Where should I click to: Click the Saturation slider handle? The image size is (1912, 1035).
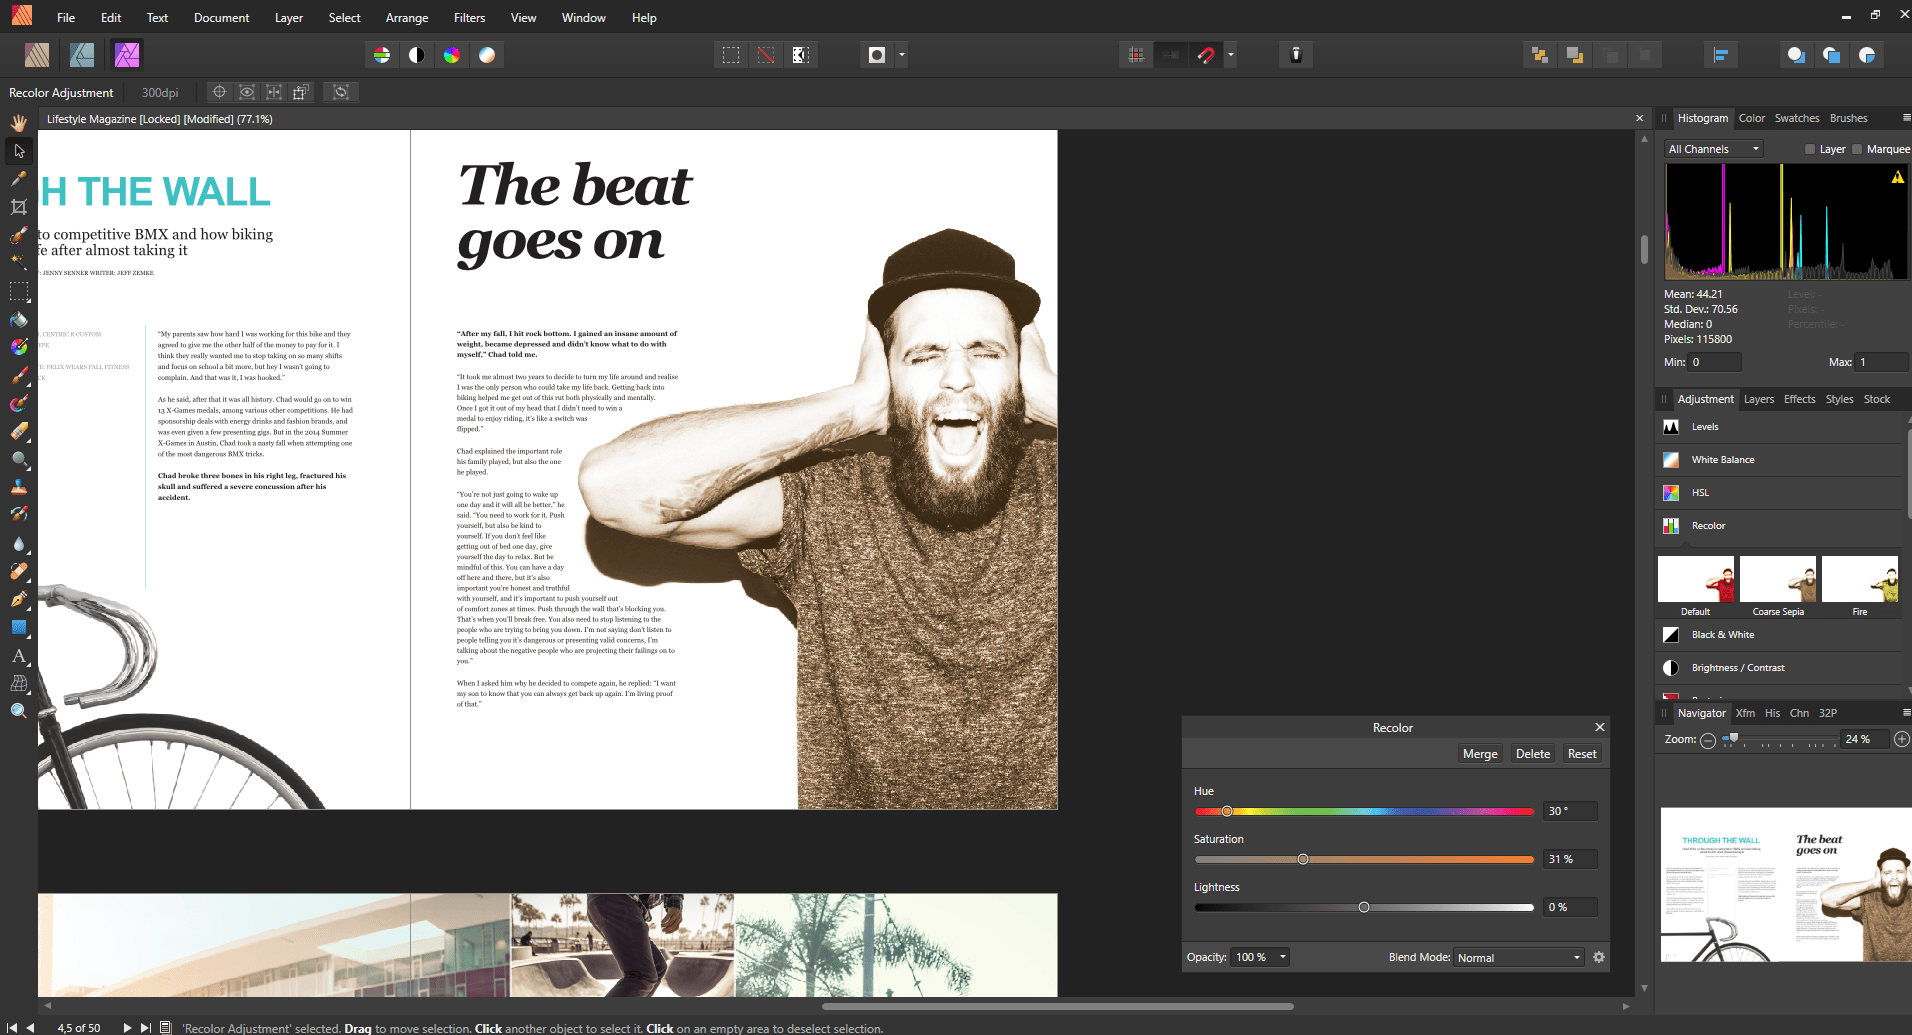point(1303,859)
